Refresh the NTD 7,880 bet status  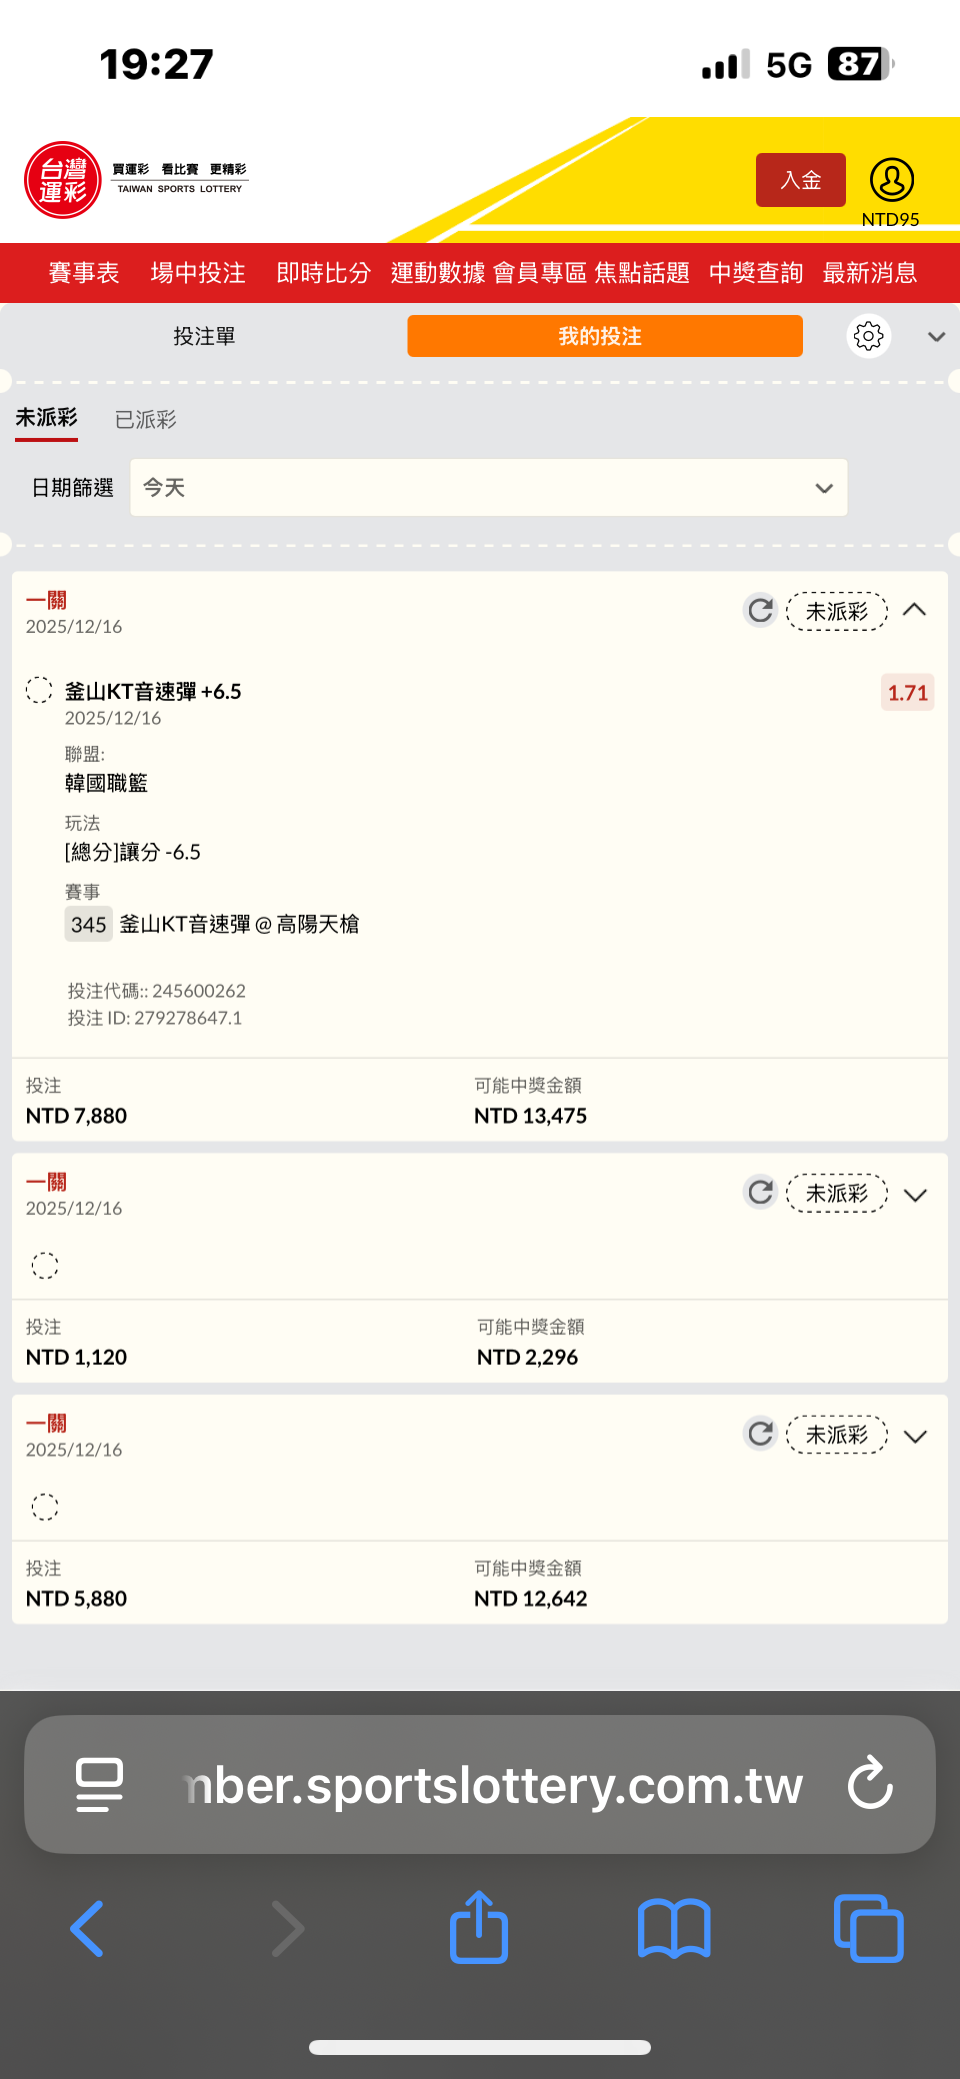pos(761,610)
